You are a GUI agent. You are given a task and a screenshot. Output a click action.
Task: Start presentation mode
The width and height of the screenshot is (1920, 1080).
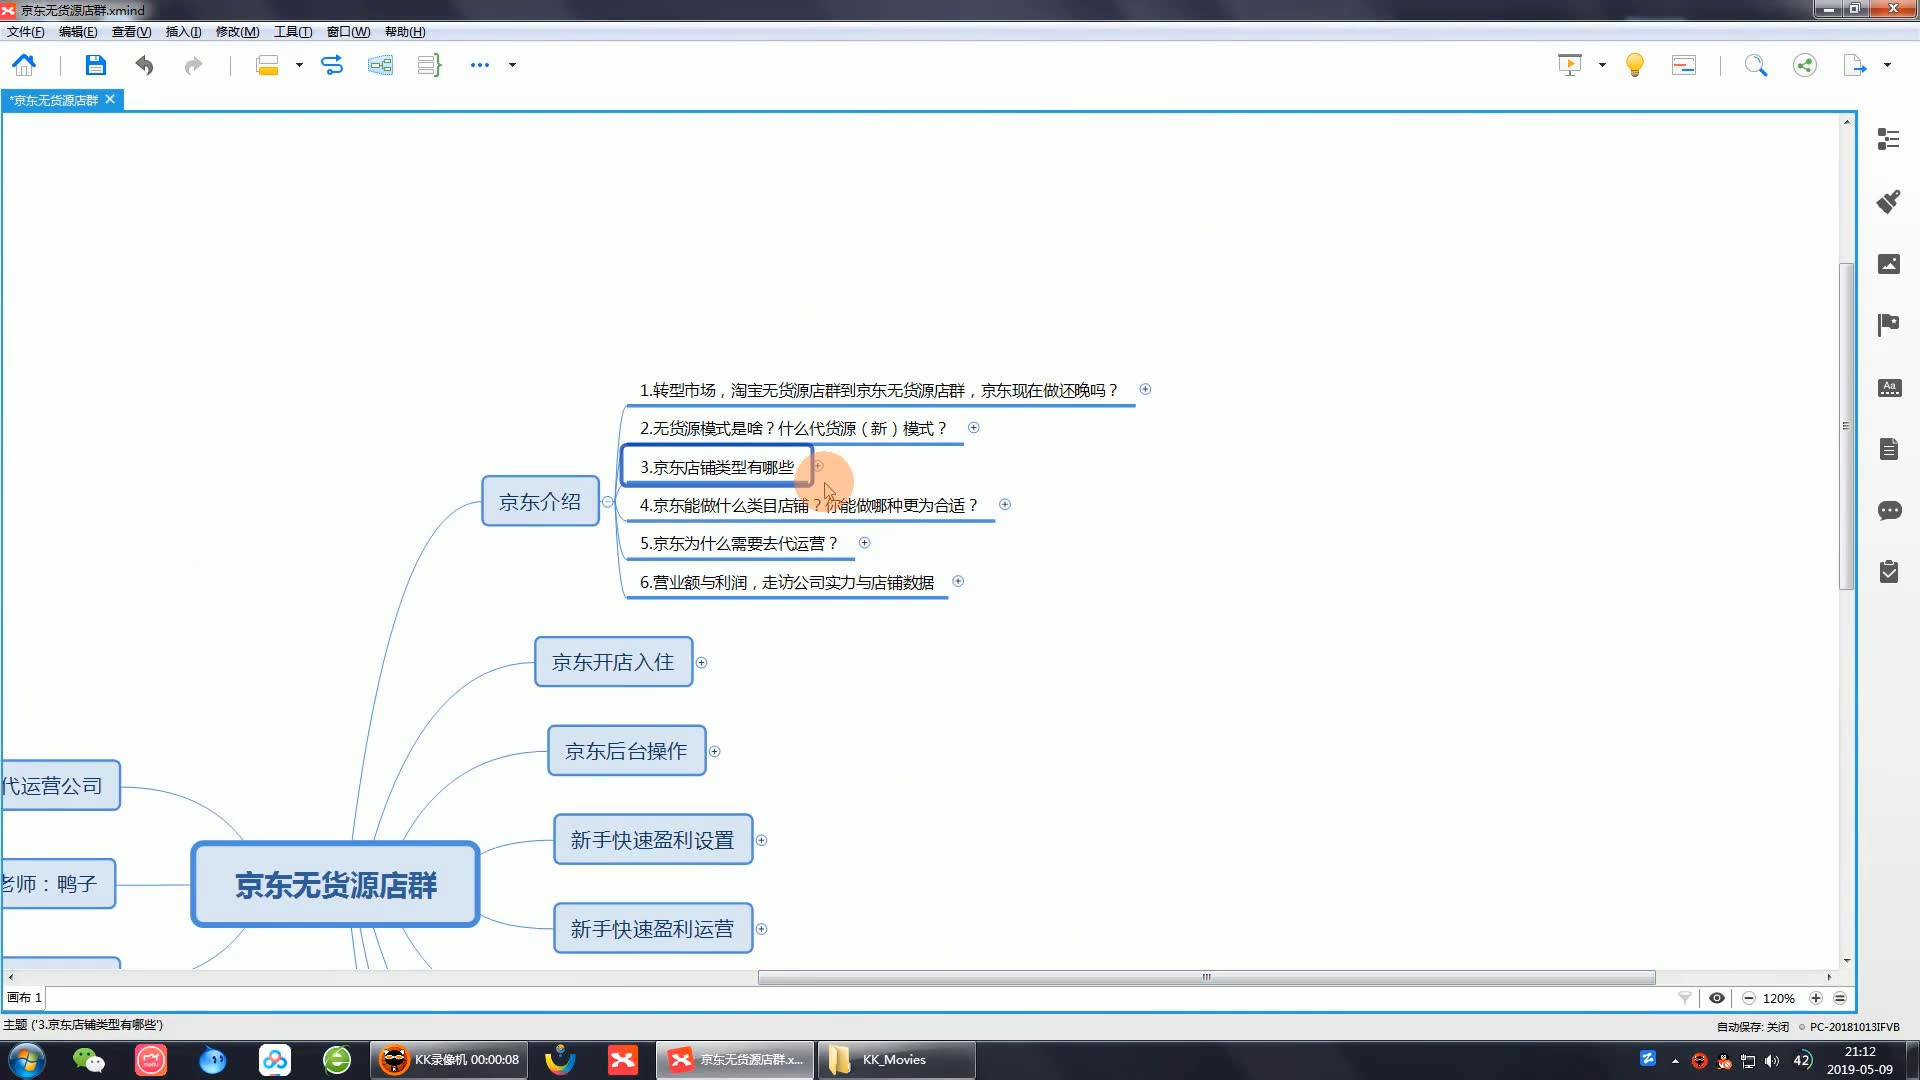coord(1570,65)
